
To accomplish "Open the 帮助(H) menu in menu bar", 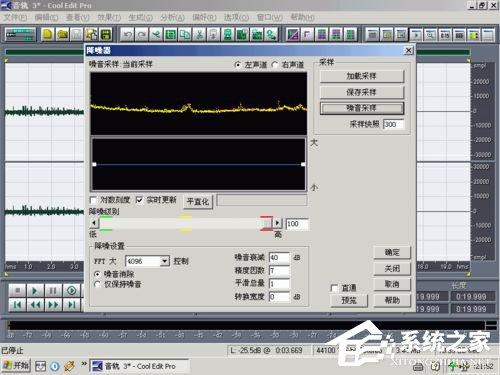I will 302,17.
